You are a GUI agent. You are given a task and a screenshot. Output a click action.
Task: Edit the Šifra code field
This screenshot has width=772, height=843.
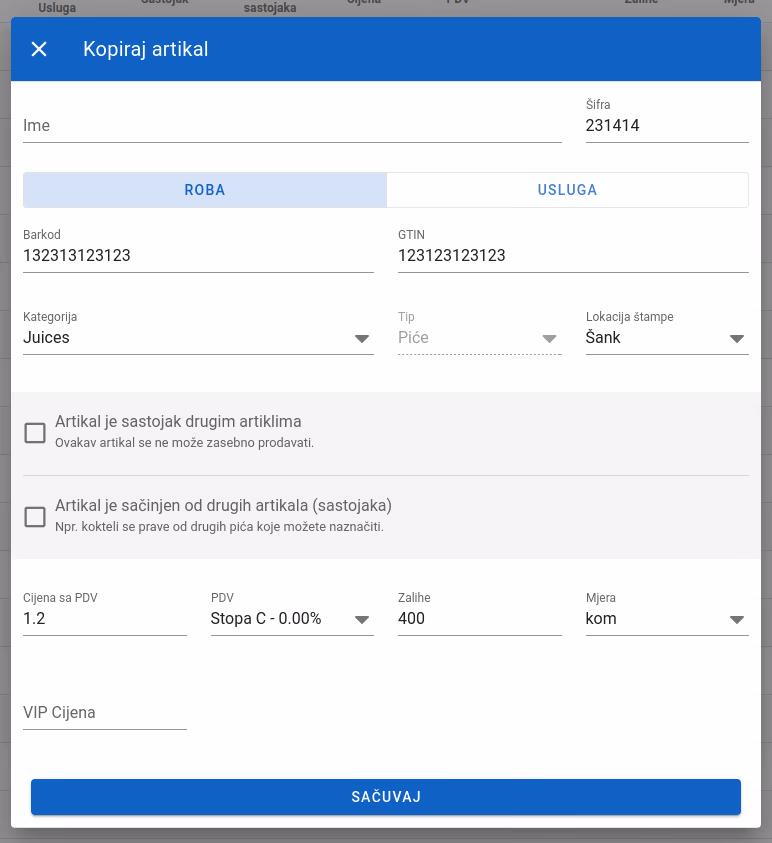click(667, 126)
